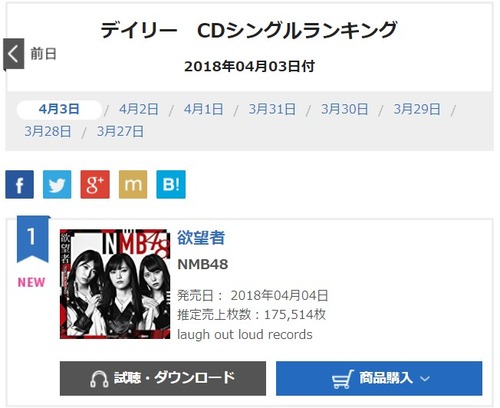The image size is (500, 408).
Task: Expand the 商品購入 dropdown chevron
Action: click(425, 379)
